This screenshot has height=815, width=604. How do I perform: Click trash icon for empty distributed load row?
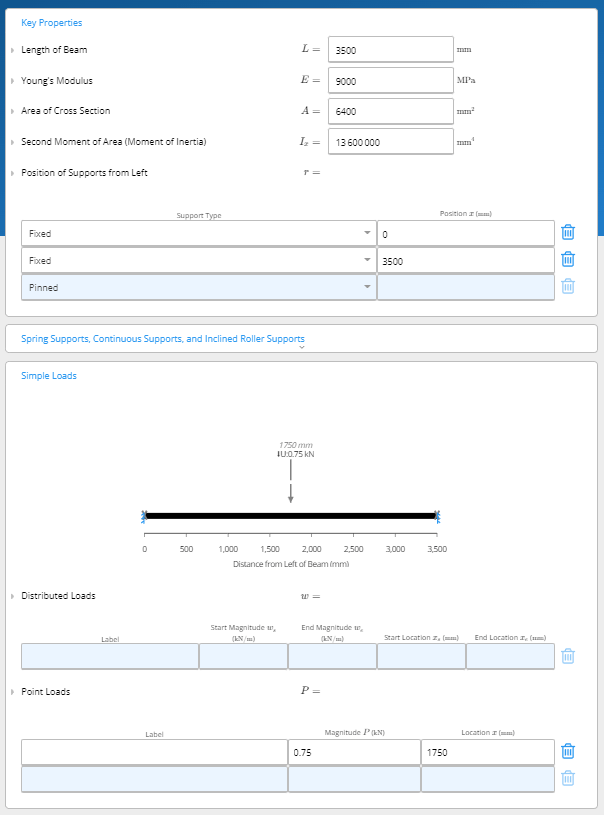pos(567,656)
